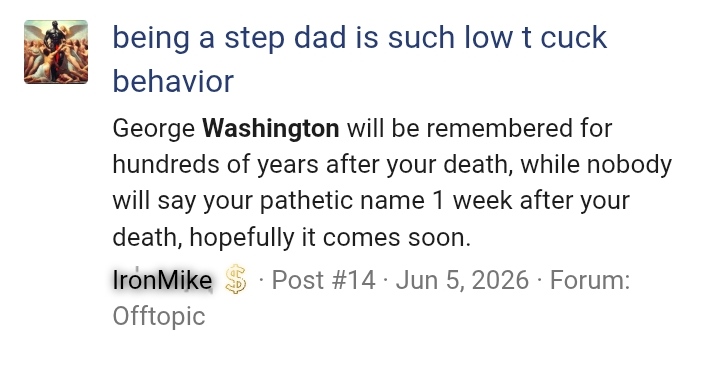Click the dark statue figure in the avatar
This screenshot has height=370, width=720.
coord(55,48)
